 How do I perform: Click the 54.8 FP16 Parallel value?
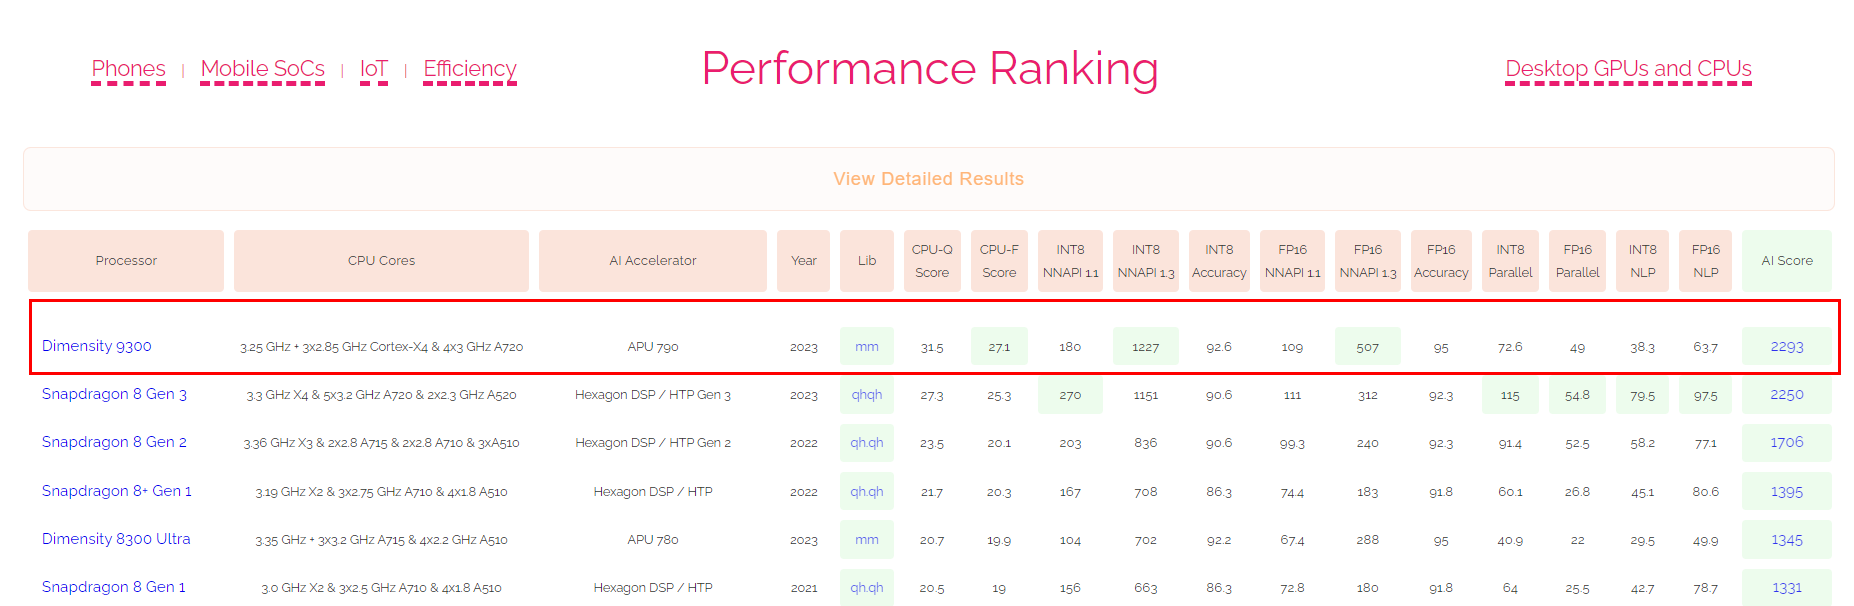point(1577,394)
